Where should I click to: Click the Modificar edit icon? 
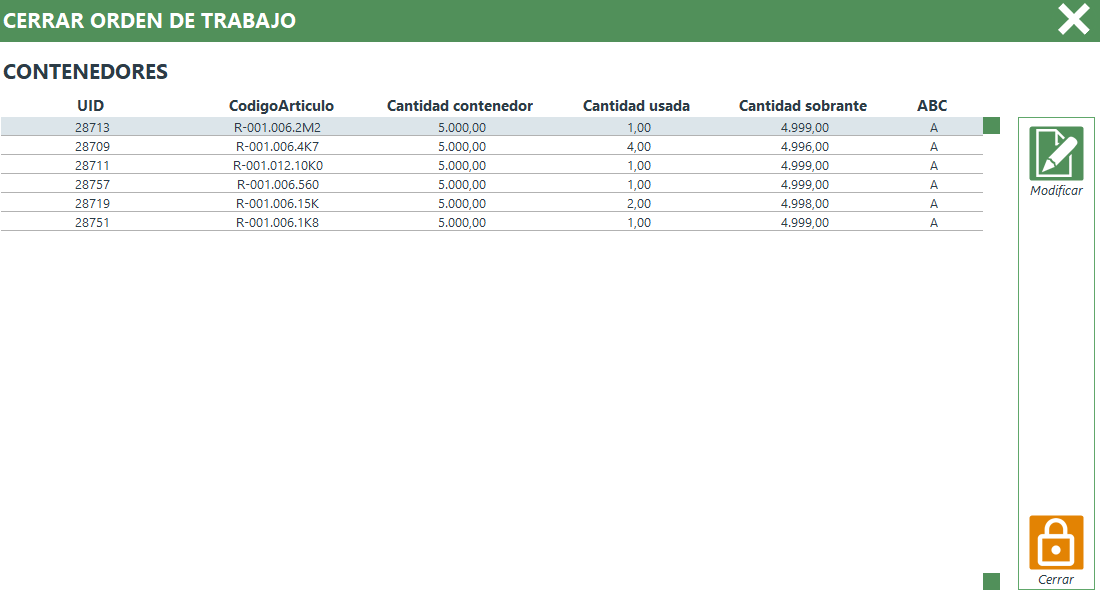[1056, 153]
